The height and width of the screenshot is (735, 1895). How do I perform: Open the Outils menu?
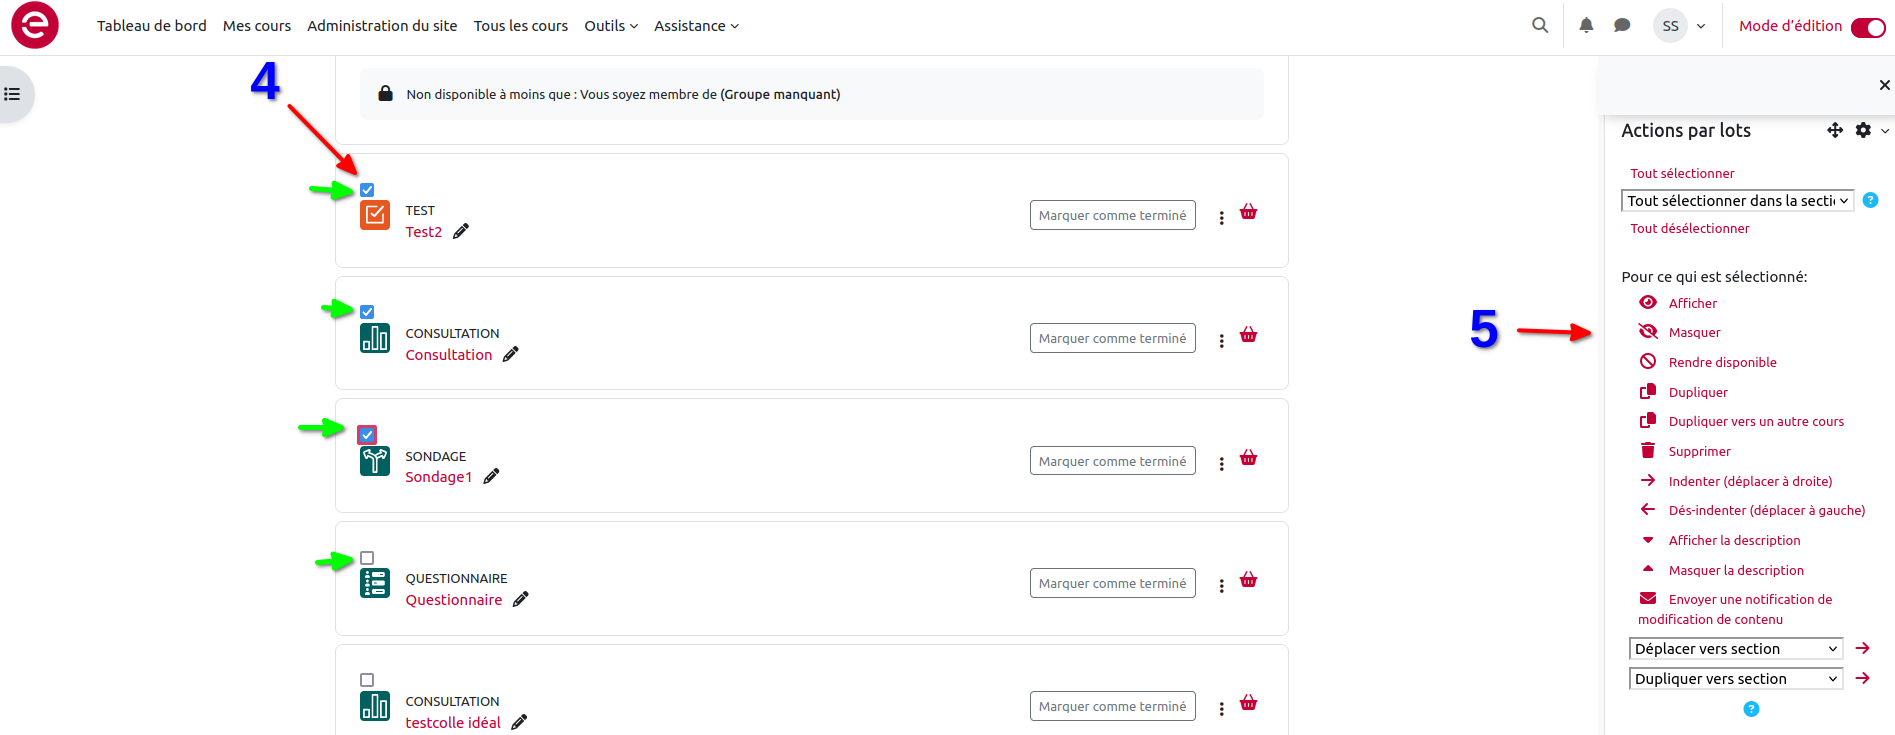(x=610, y=26)
